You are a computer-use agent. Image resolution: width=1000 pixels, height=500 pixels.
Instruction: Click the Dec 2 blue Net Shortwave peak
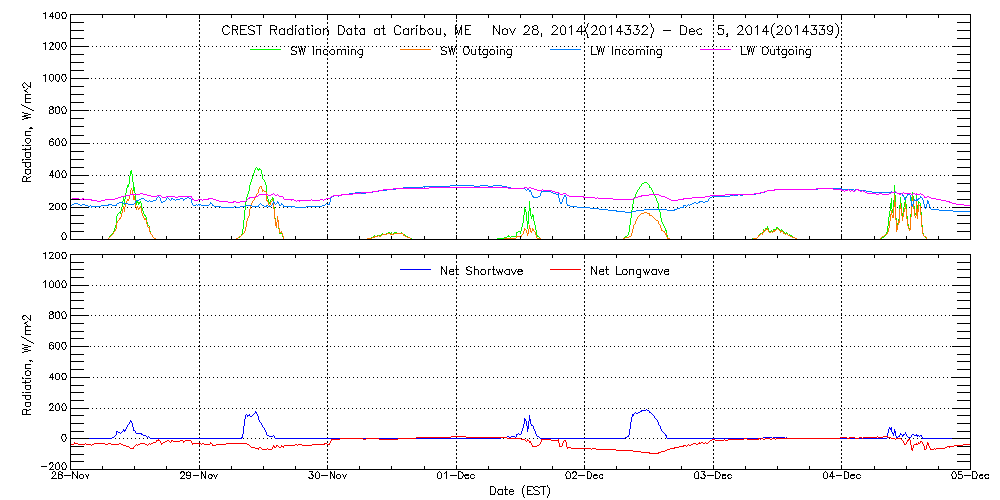(645, 410)
